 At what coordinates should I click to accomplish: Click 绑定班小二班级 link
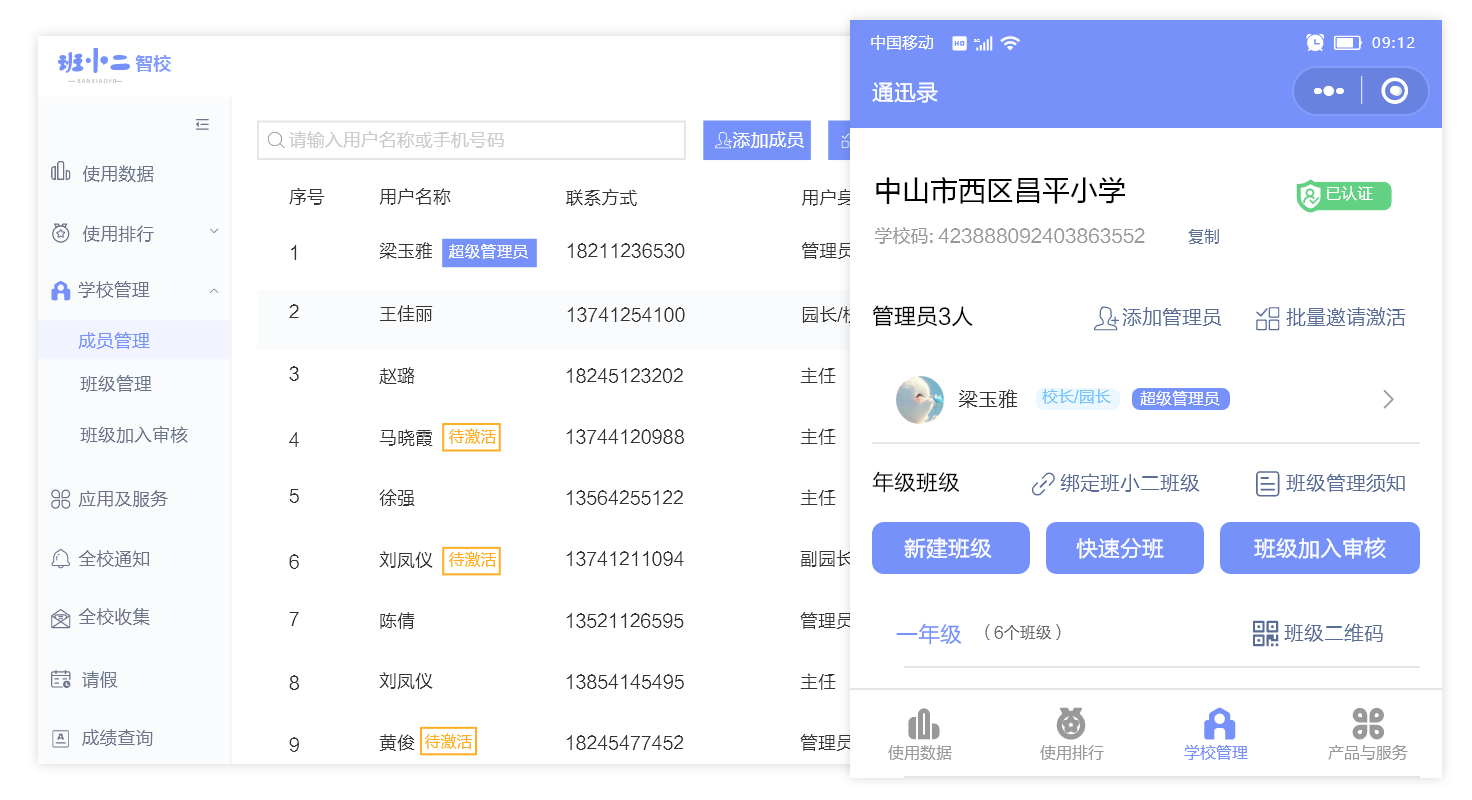[x=1115, y=484]
